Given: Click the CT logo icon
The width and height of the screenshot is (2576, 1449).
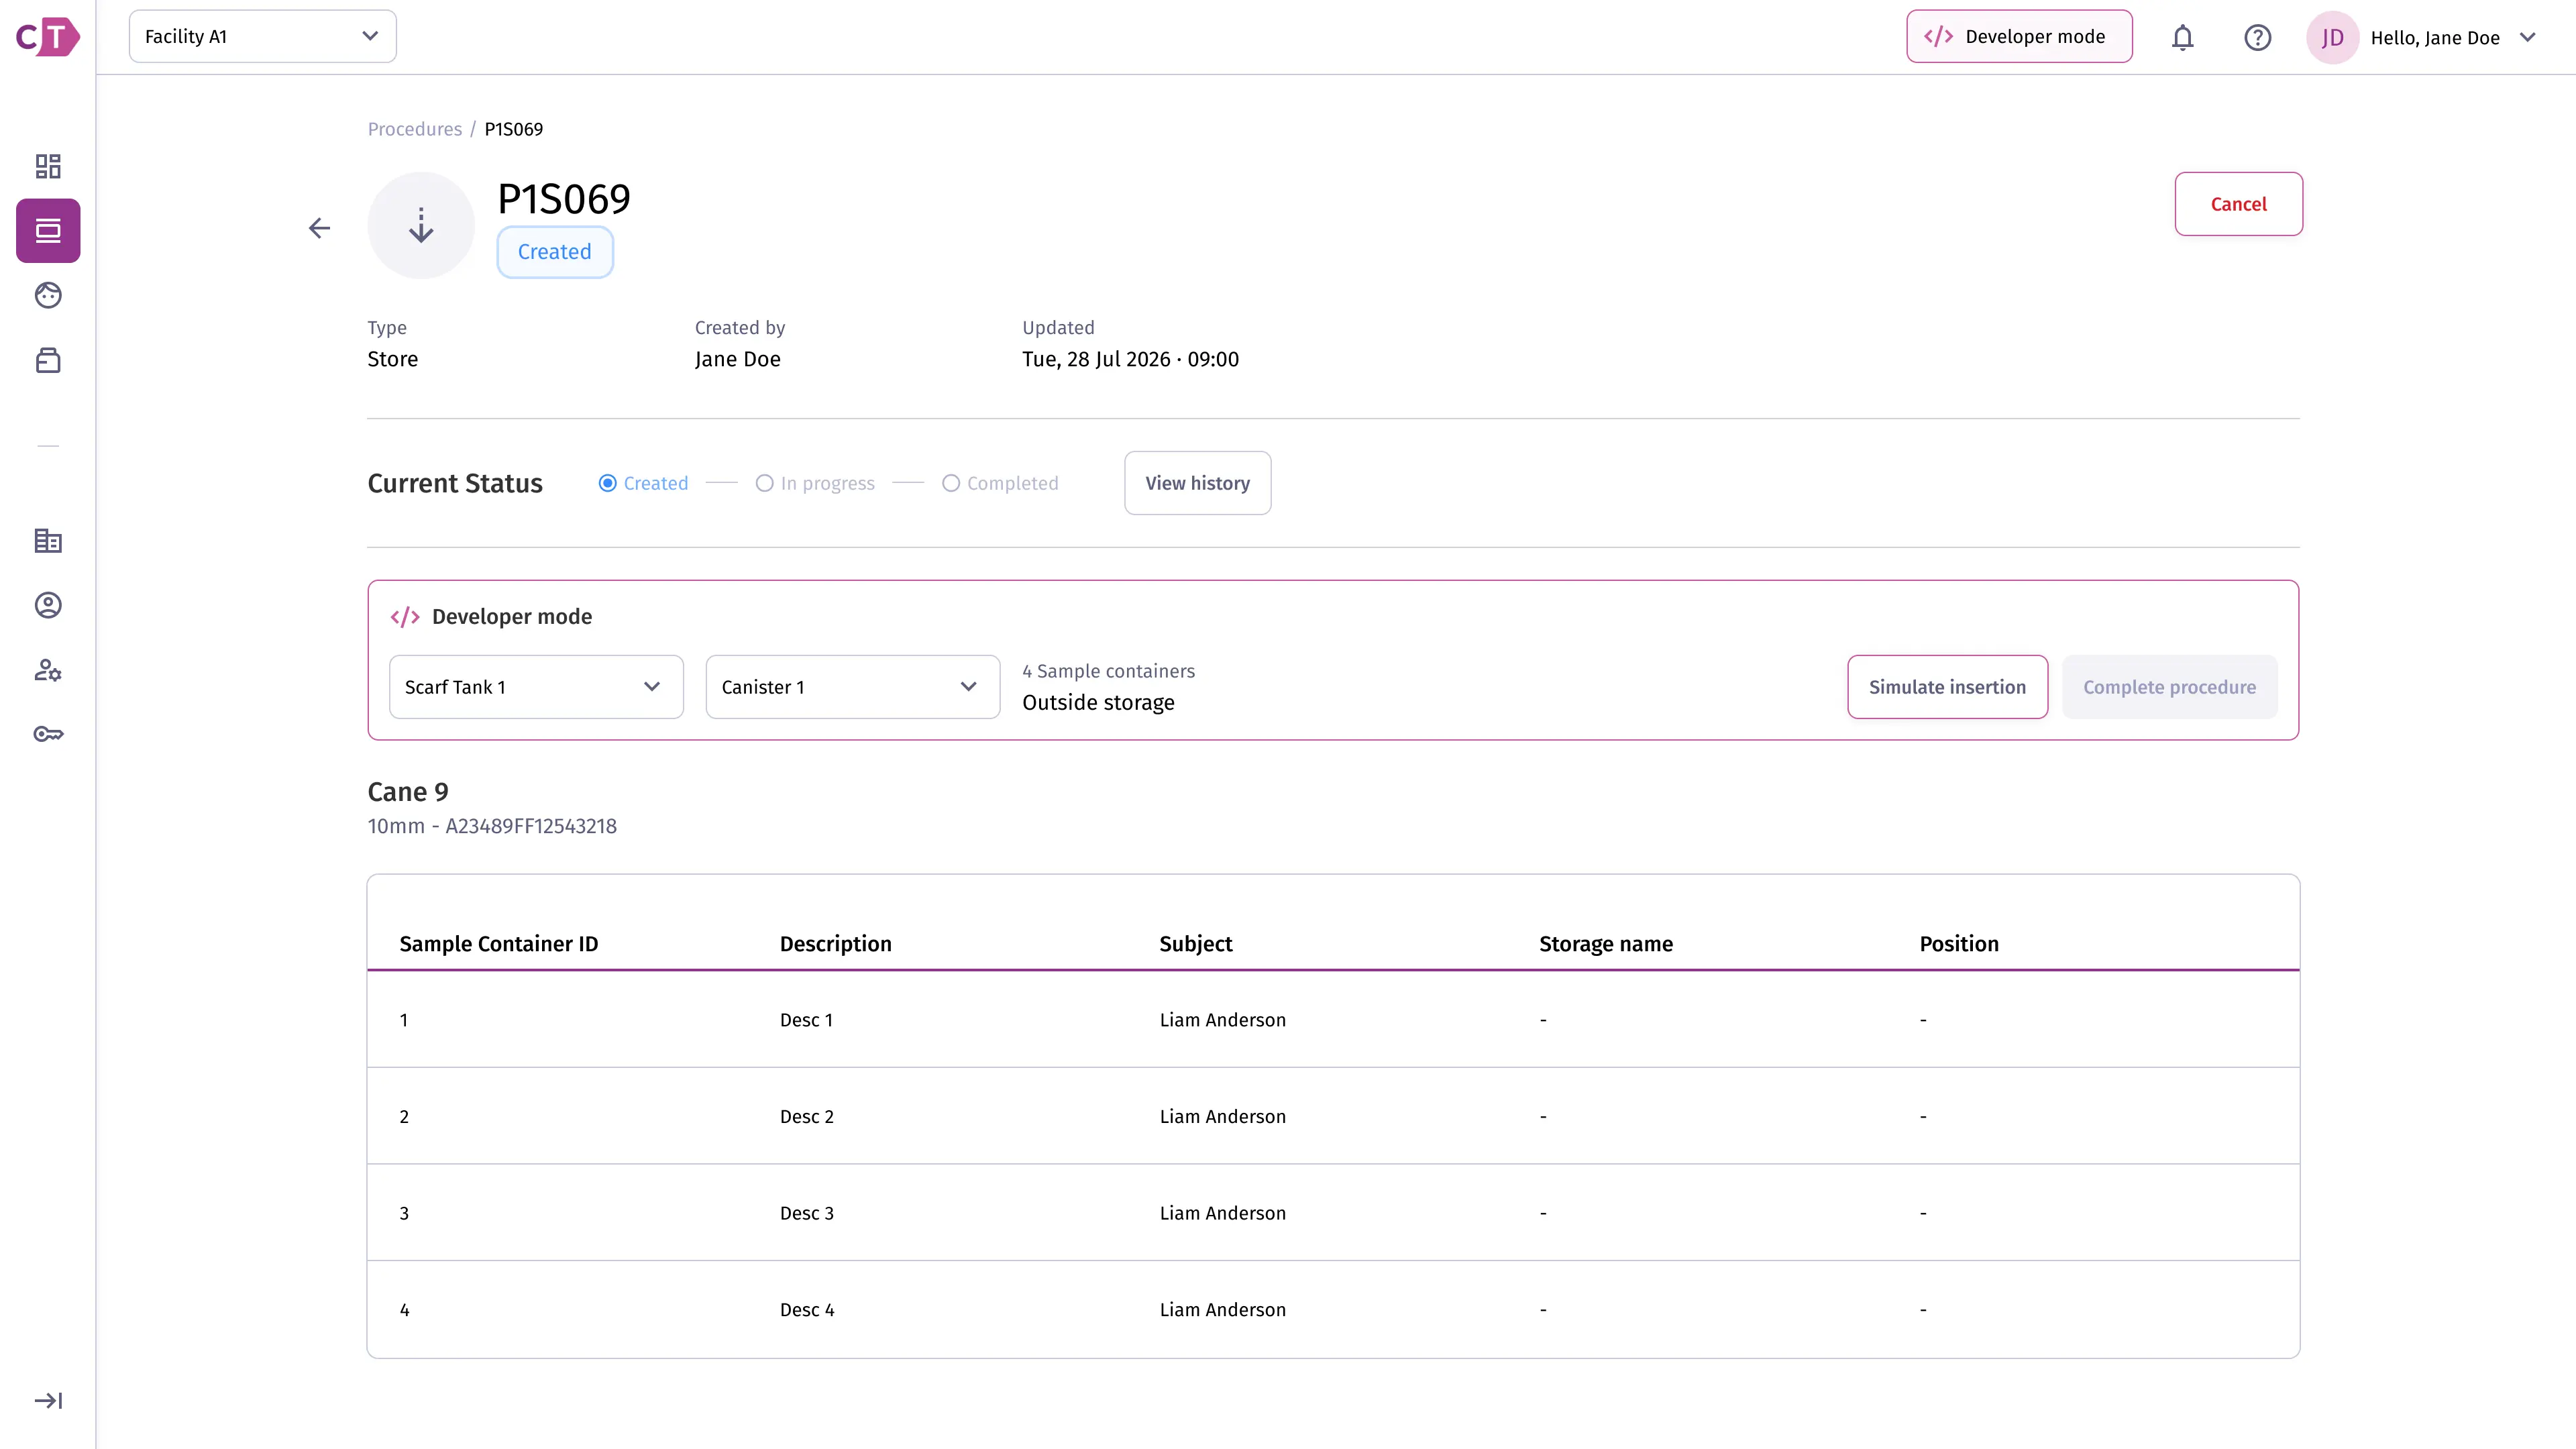Looking at the screenshot, I should click(x=47, y=37).
